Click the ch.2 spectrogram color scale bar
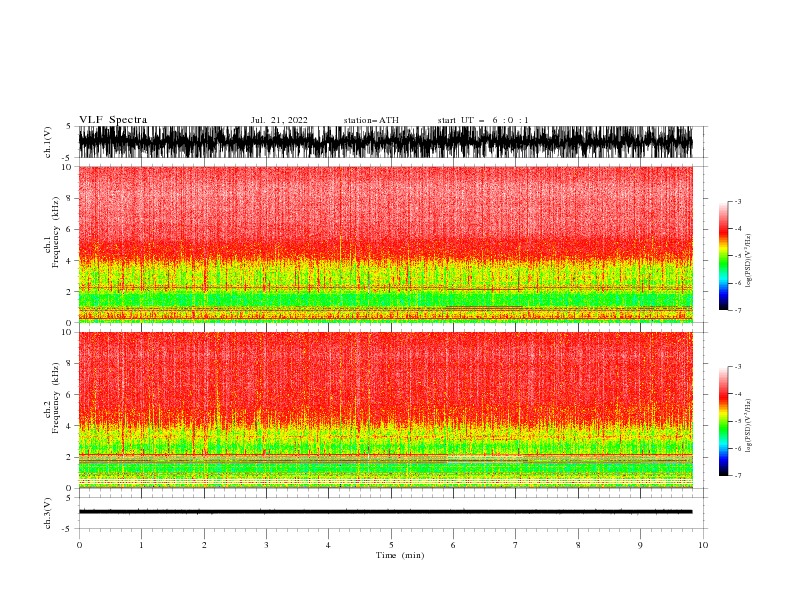The width and height of the screenshot is (792, 612). tap(723, 421)
